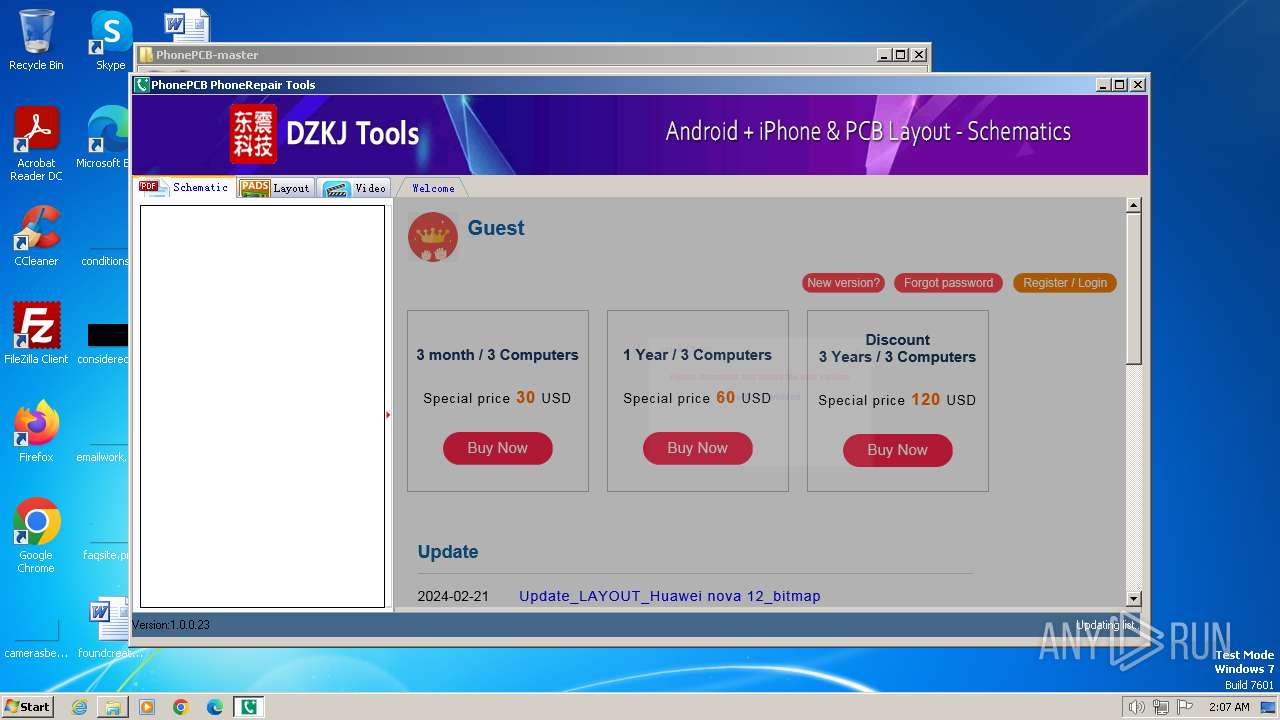1280x720 pixels.
Task: Select the Welcome tab
Action: (432, 188)
